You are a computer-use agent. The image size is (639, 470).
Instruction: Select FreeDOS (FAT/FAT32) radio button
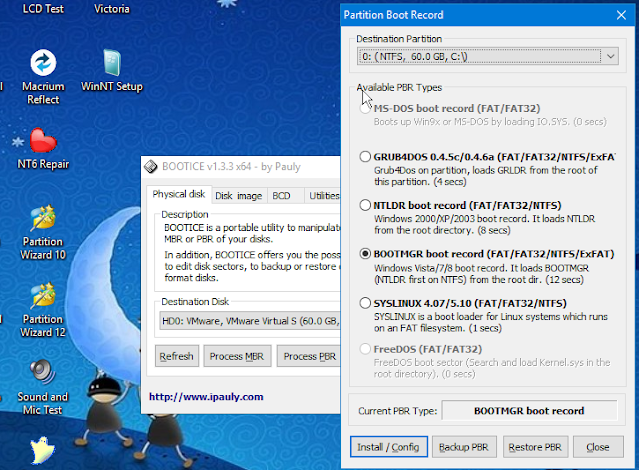(365, 349)
